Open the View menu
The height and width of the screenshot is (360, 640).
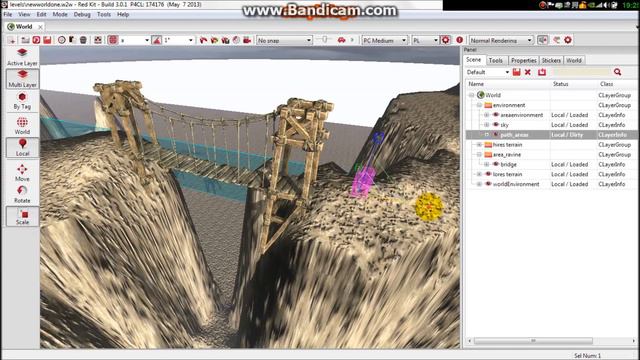[x=24, y=14]
